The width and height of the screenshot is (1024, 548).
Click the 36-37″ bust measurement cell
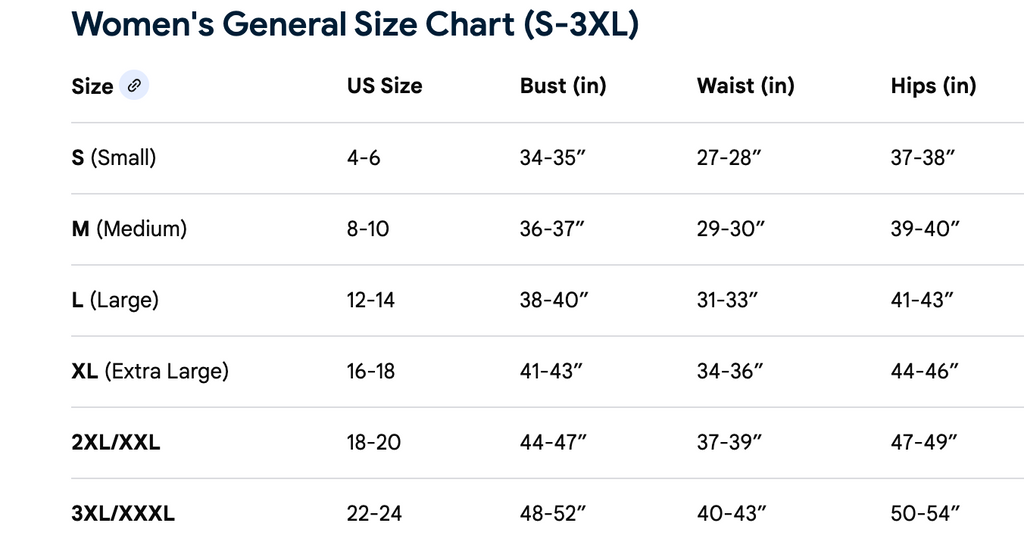click(x=552, y=229)
